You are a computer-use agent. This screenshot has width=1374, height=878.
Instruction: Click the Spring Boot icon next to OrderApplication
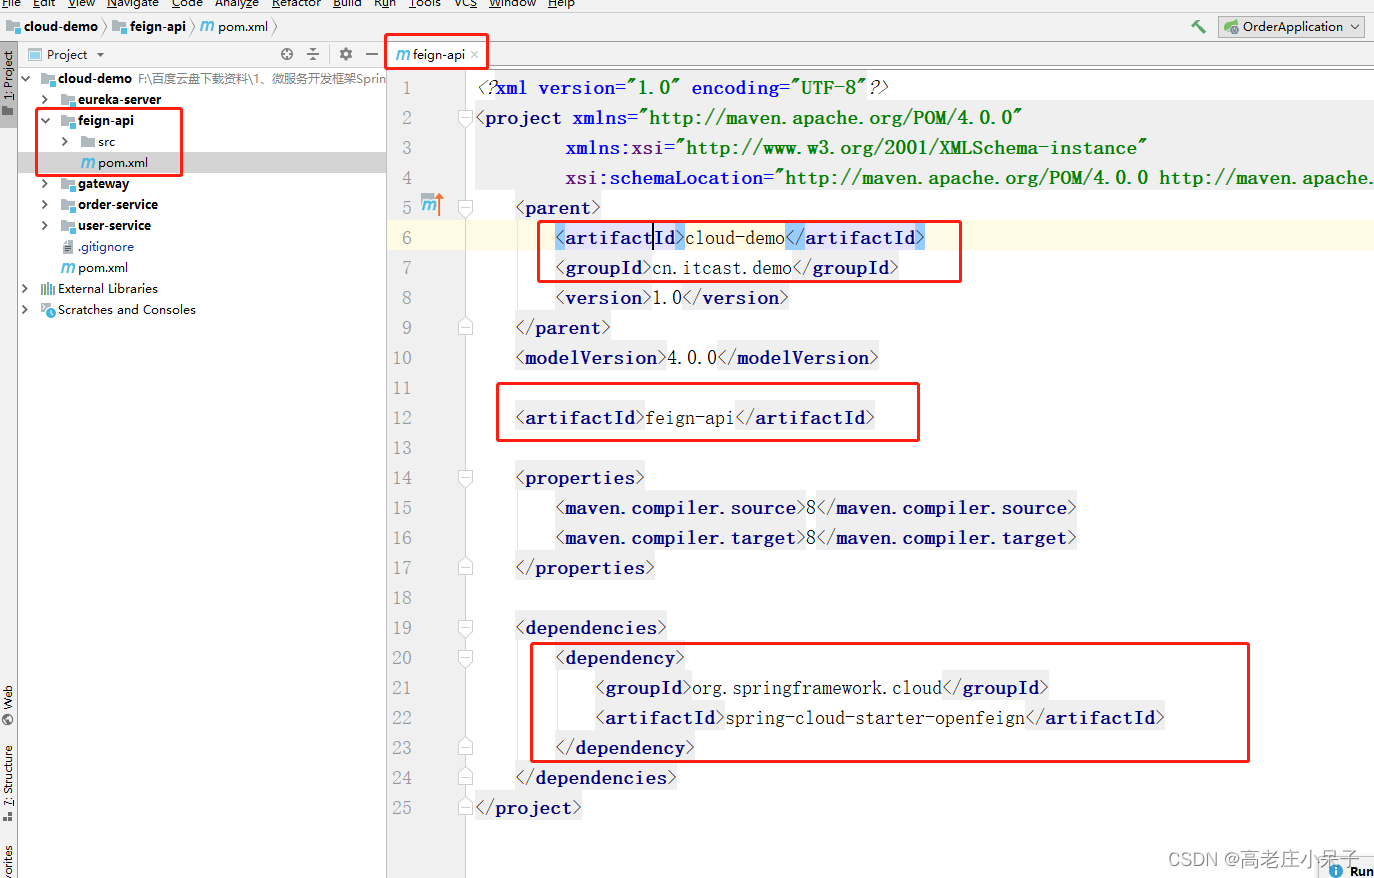(1231, 26)
